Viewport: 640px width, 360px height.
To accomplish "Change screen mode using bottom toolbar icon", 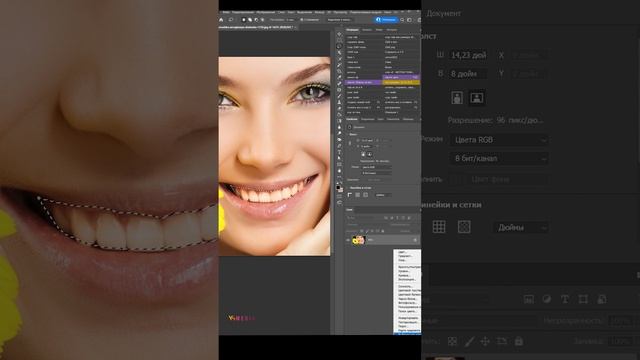I will pyautogui.click(x=339, y=202).
